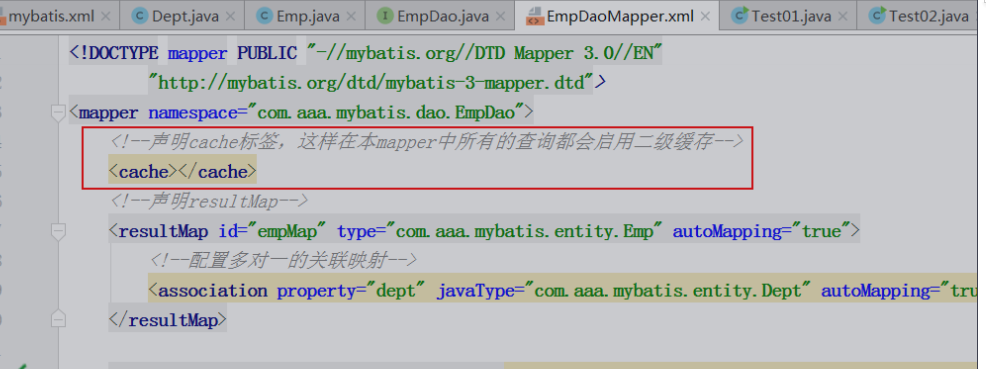Click the runnable class icon on Test01.java tab
The height and width of the screenshot is (369, 986).
coord(740,15)
